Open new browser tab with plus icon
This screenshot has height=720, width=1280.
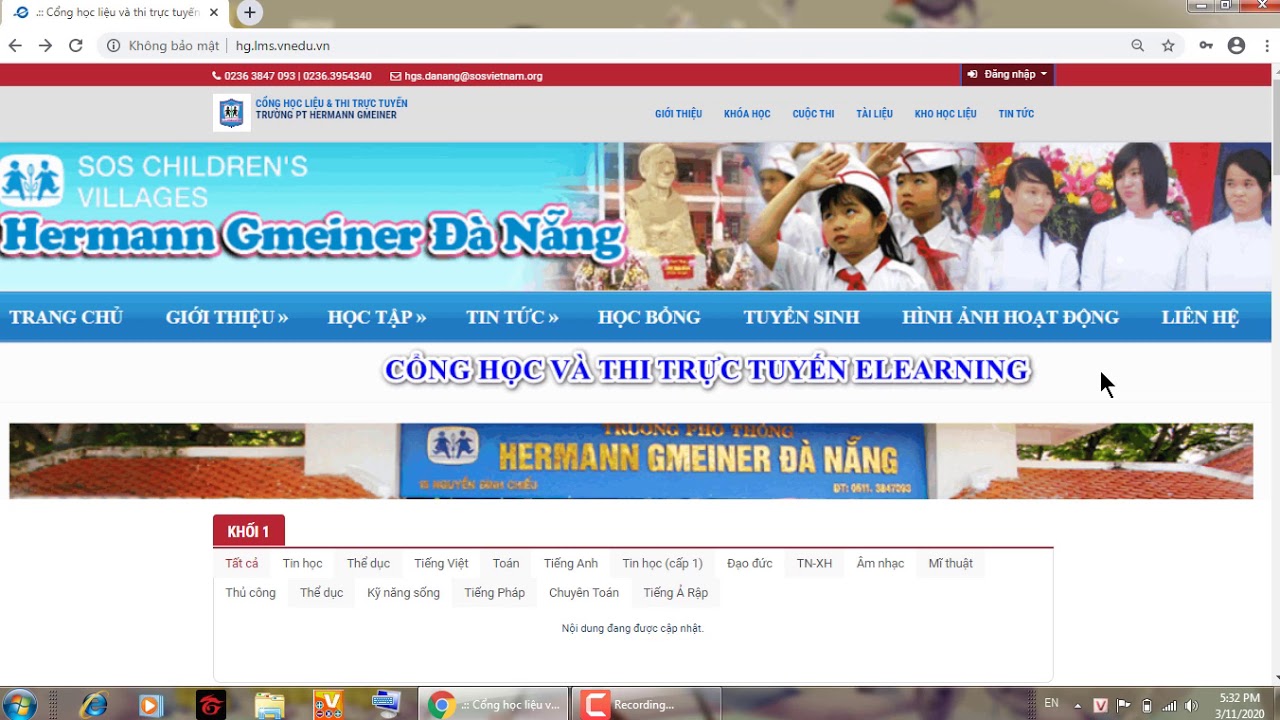pos(250,13)
